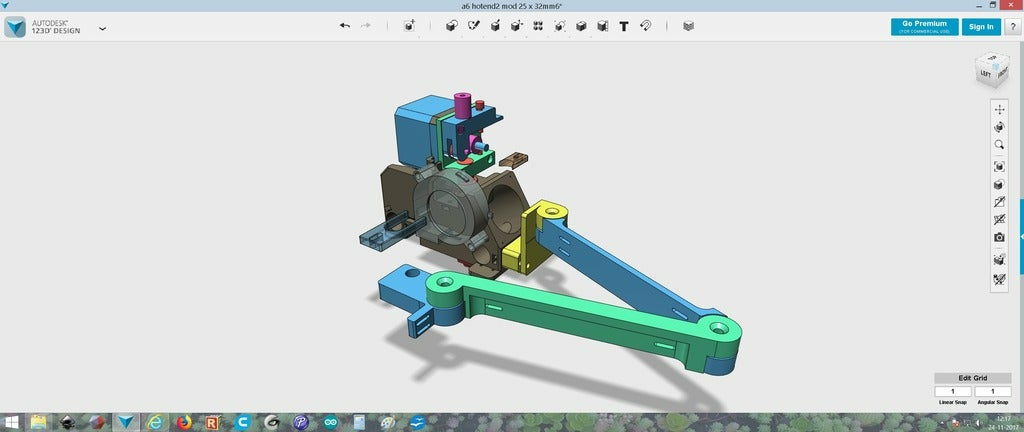Take a screenshot with camera icon

(x=999, y=238)
